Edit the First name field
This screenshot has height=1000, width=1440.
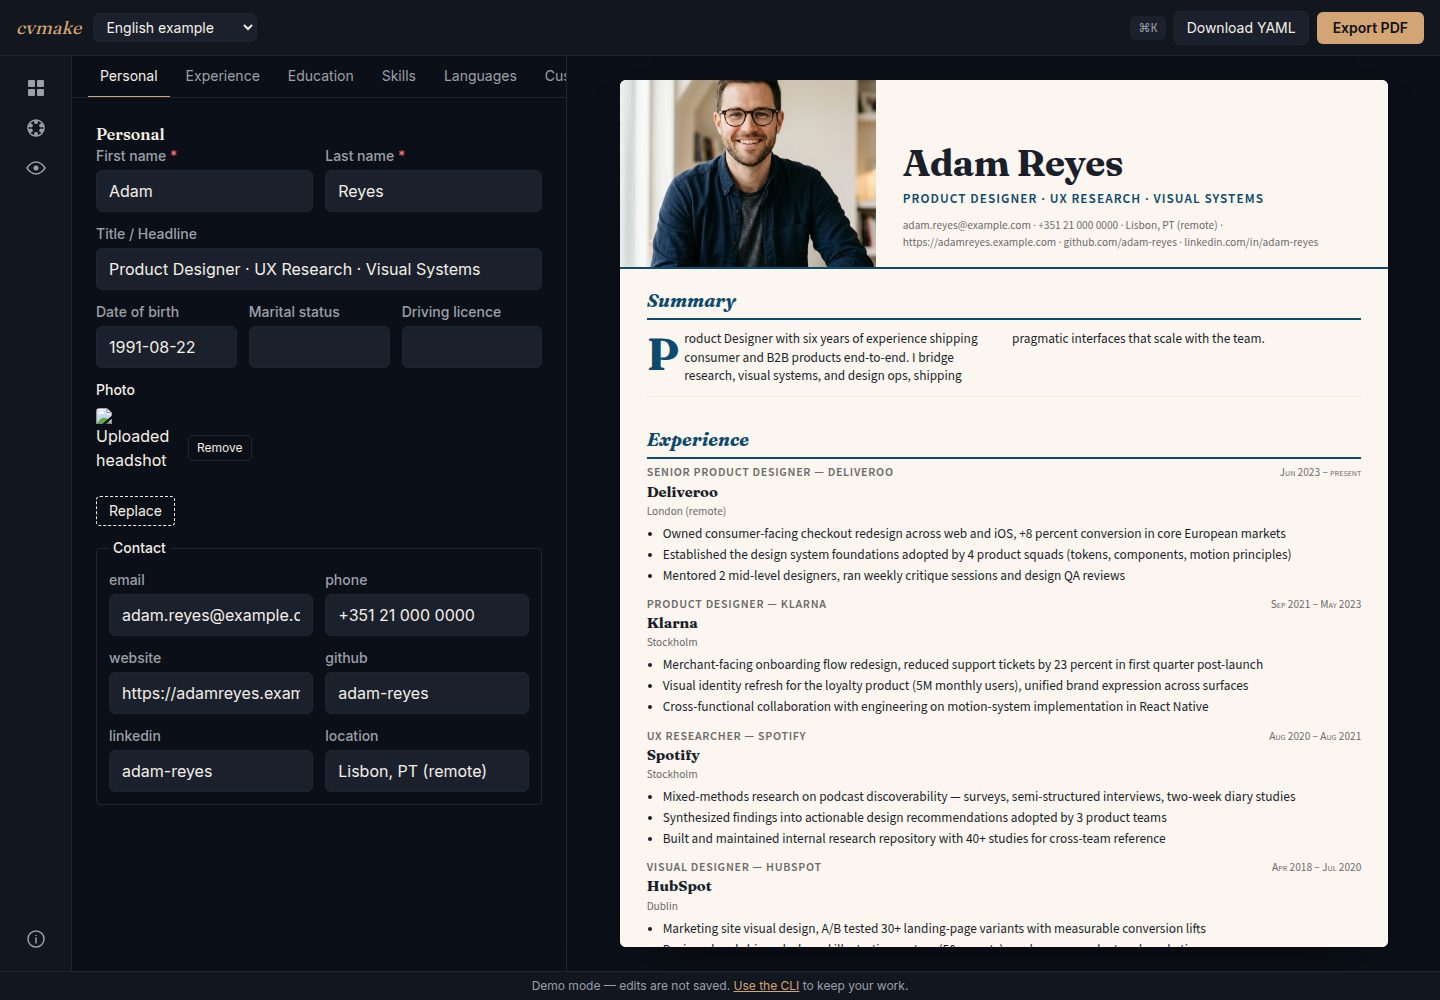204,191
